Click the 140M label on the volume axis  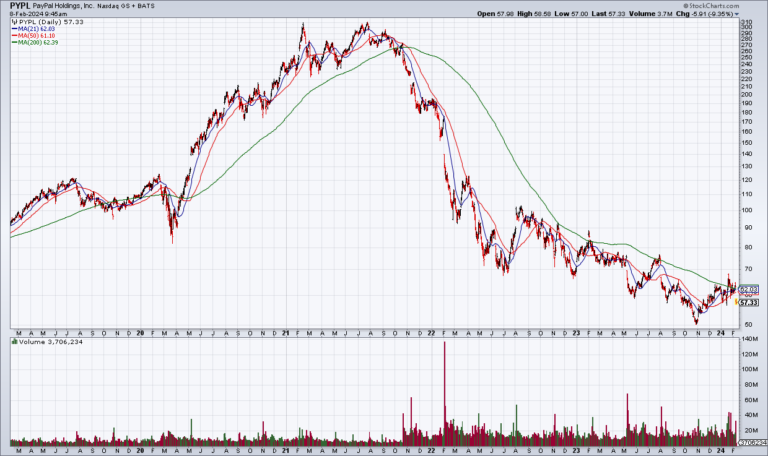click(x=749, y=339)
